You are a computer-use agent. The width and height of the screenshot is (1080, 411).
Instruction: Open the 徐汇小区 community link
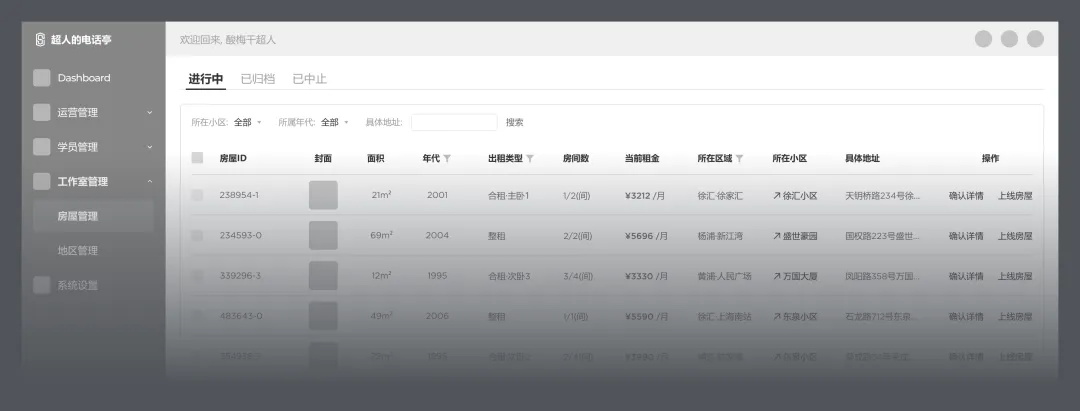click(795, 196)
